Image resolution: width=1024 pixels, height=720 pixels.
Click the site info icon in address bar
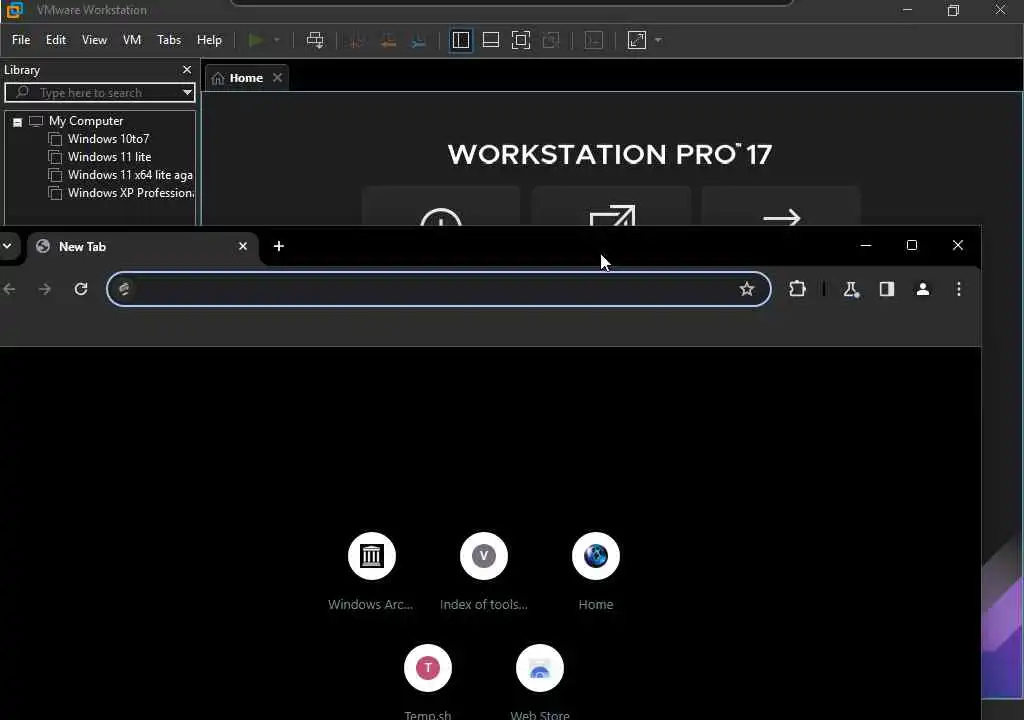124,289
